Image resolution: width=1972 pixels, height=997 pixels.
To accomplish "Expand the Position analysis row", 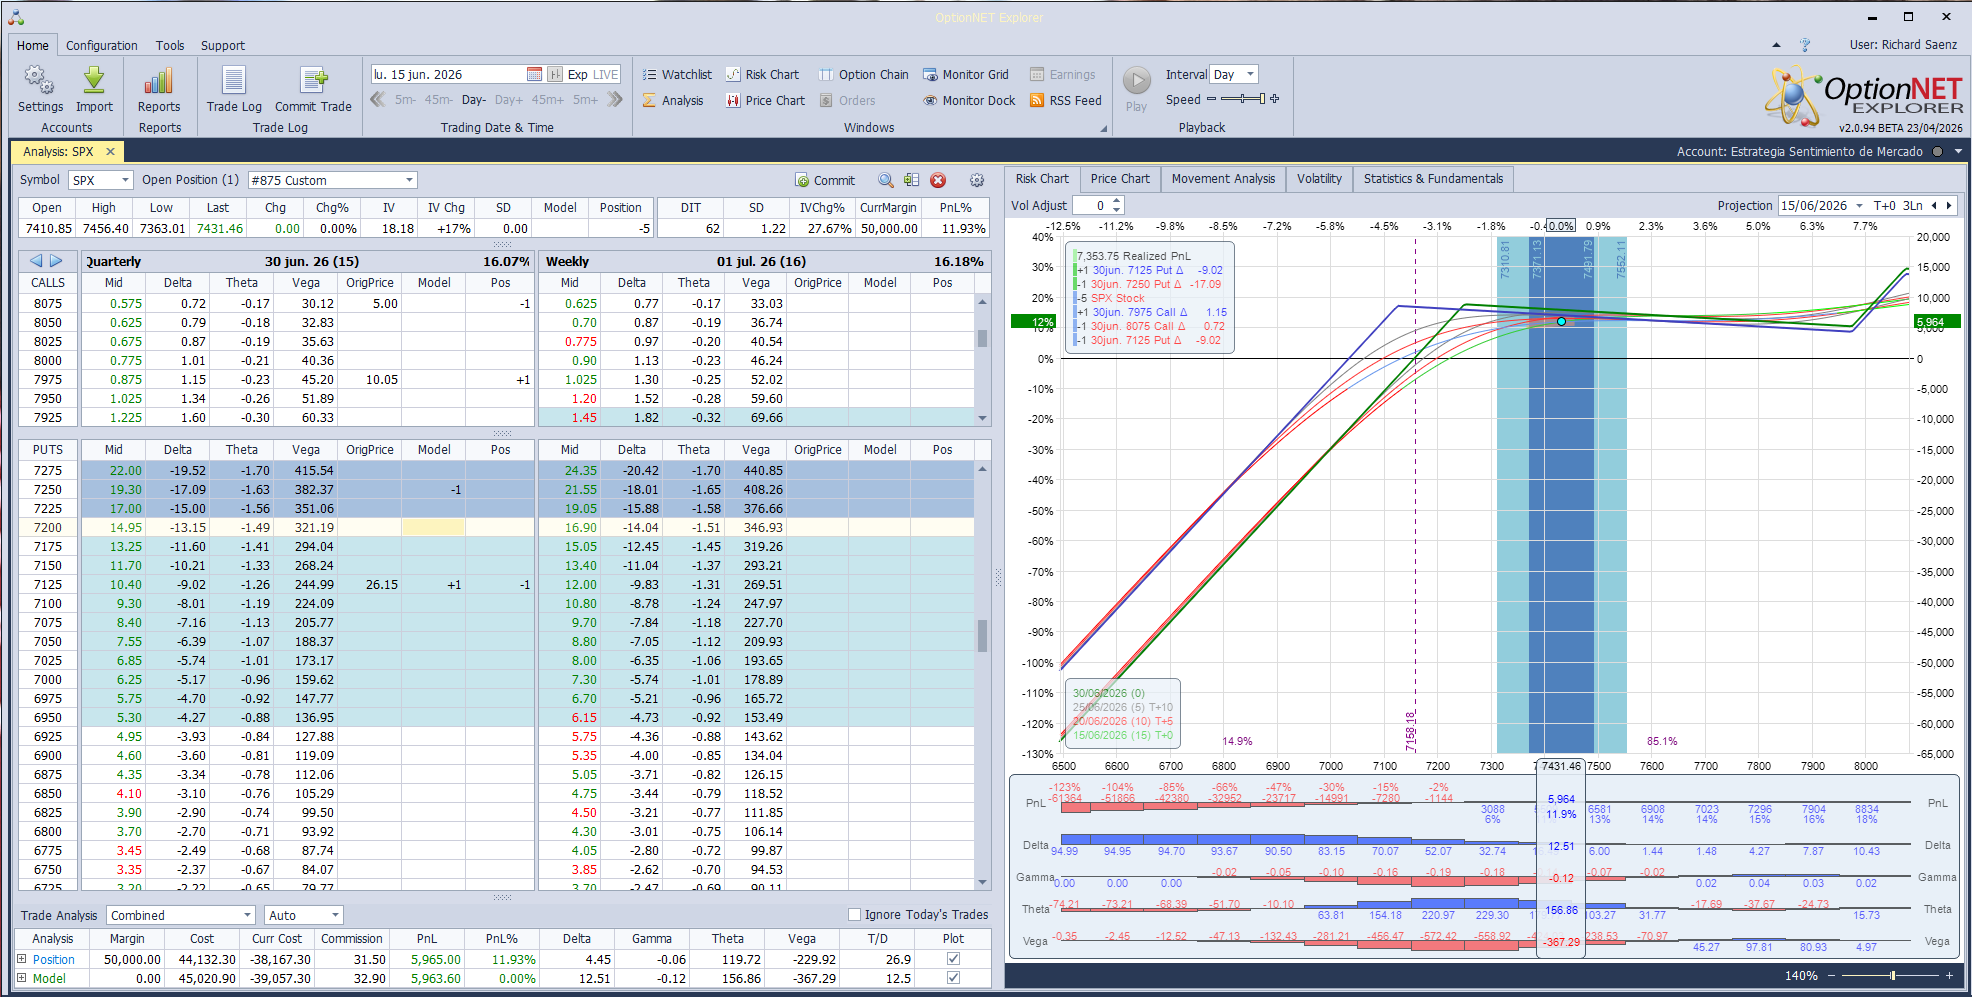I will tap(22, 959).
